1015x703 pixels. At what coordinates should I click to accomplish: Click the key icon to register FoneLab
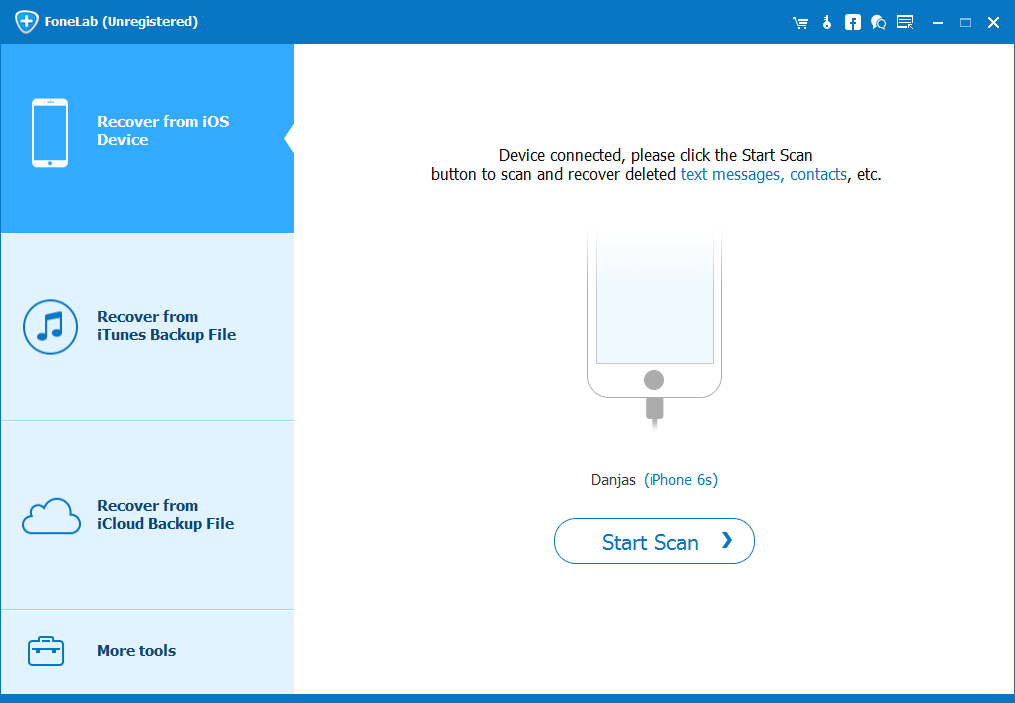(x=826, y=21)
